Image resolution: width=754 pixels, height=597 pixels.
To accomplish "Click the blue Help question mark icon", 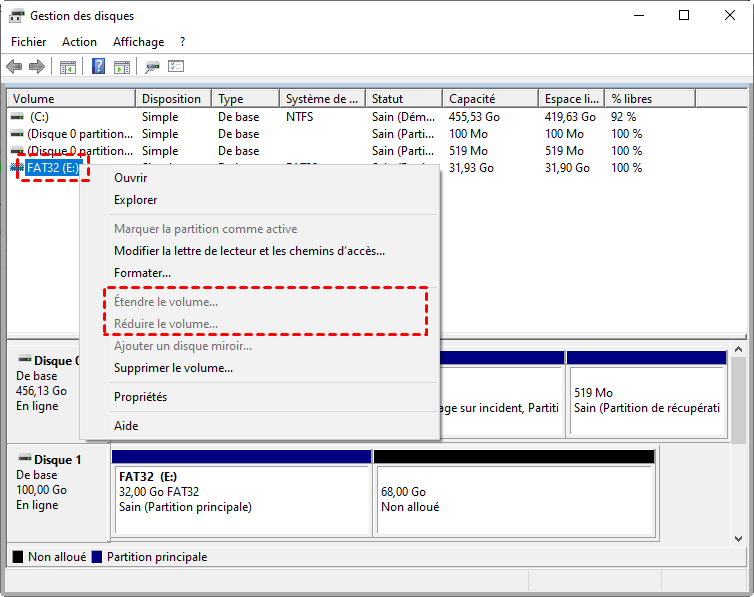I will tap(99, 67).
